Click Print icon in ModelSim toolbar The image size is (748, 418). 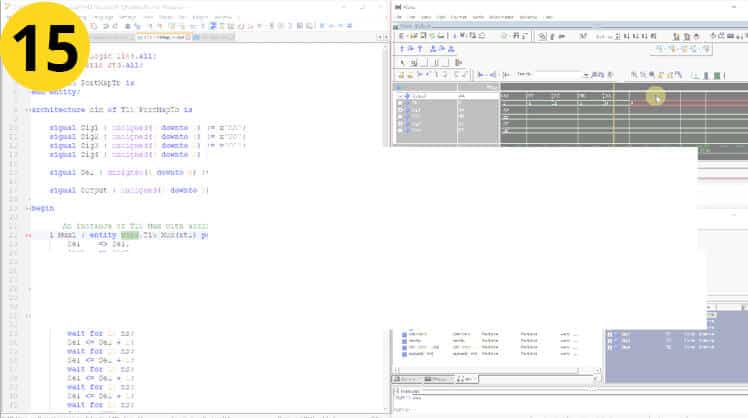440,36
